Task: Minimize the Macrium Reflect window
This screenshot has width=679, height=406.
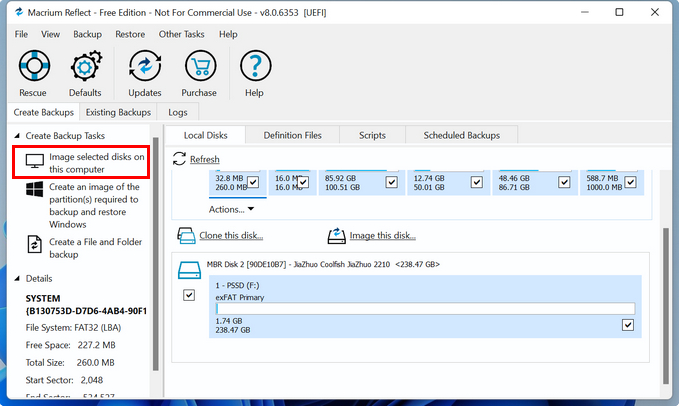Action: pyautogui.click(x=585, y=12)
